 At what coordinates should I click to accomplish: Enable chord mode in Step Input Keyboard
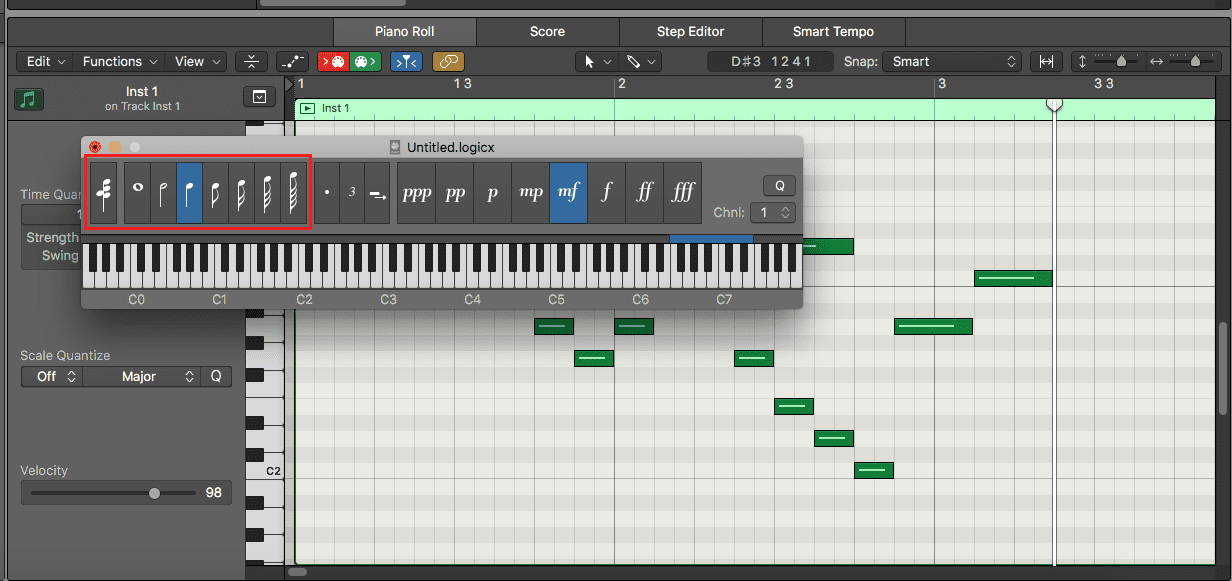pyautogui.click(x=103, y=193)
